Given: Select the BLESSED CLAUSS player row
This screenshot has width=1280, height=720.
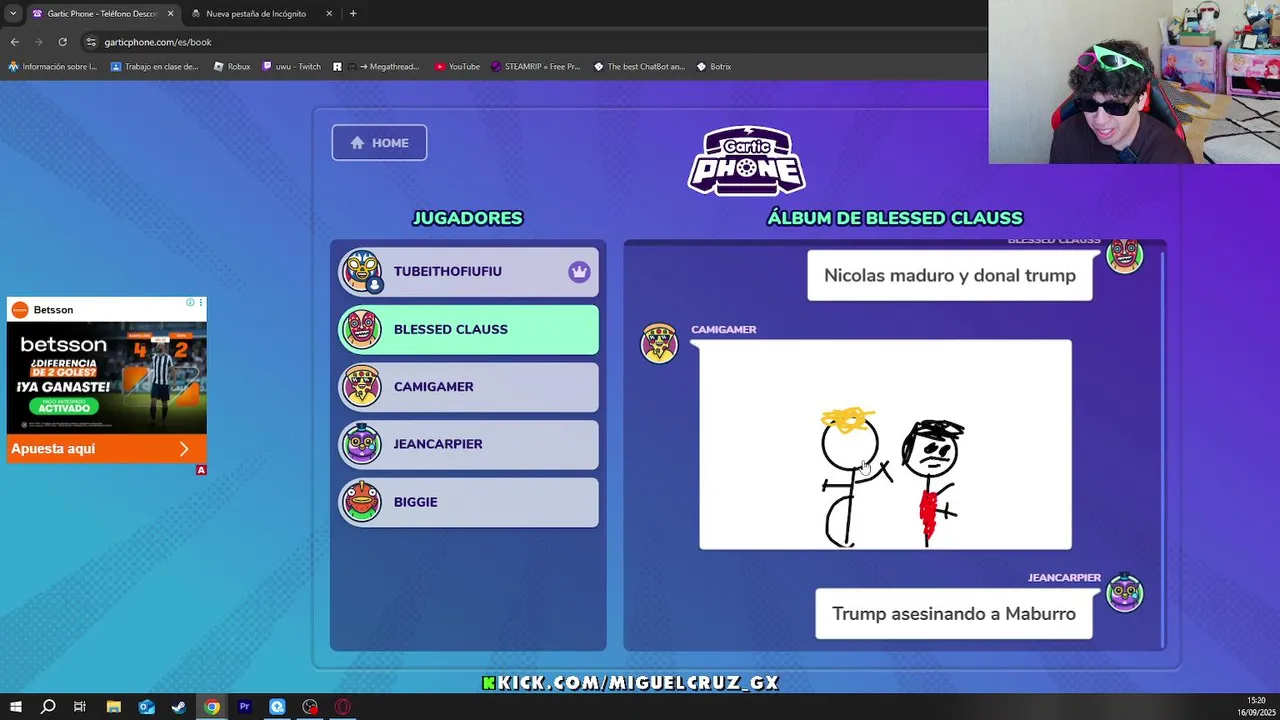Looking at the screenshot, I should [469, 329].
